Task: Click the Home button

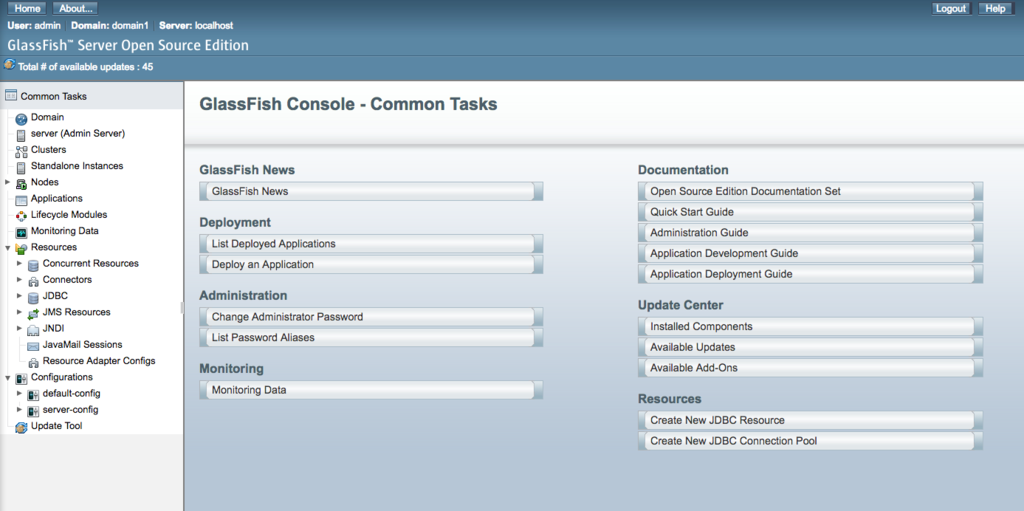Action: [27, 8]
